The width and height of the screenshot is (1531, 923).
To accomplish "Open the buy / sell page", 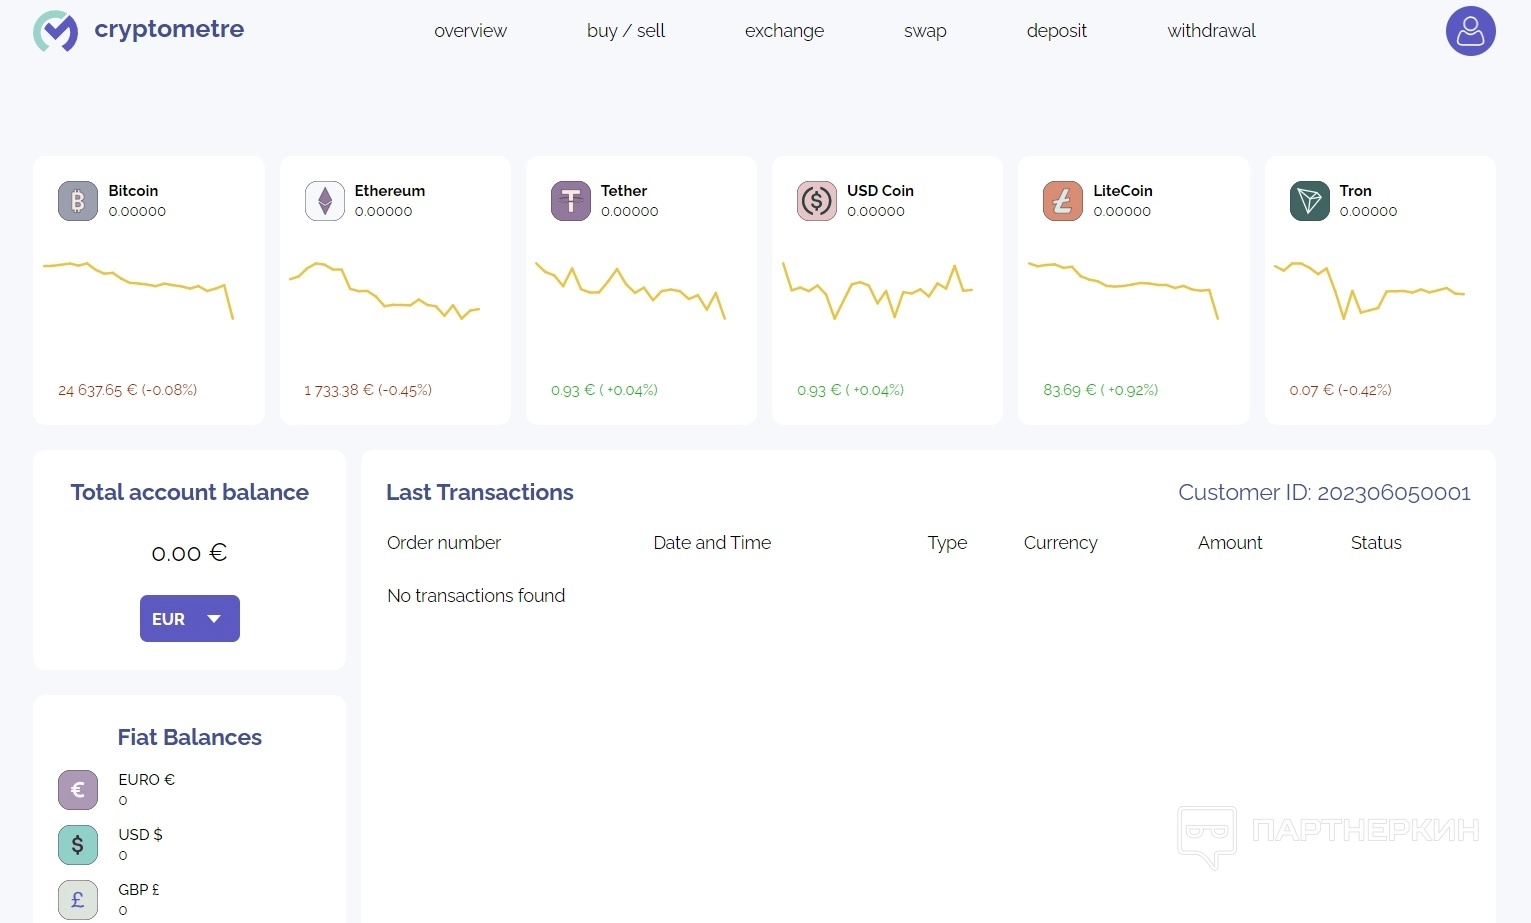I will (626, 31).
